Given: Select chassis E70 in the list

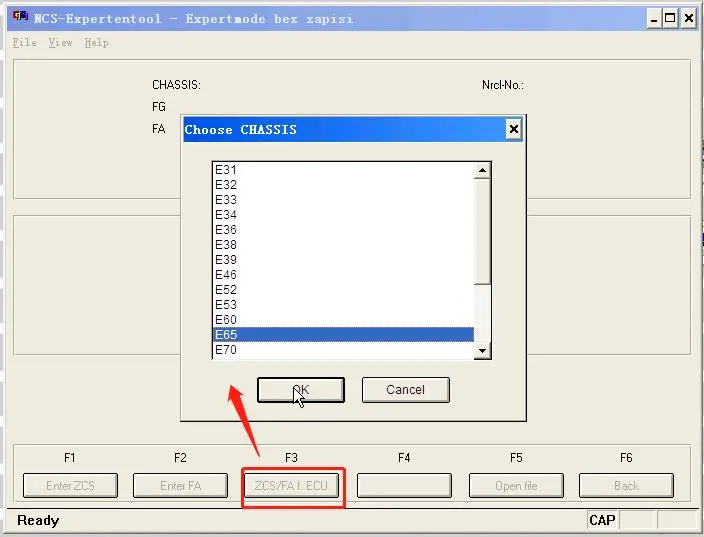Looking at the screenshot, I should pos(343,350).
